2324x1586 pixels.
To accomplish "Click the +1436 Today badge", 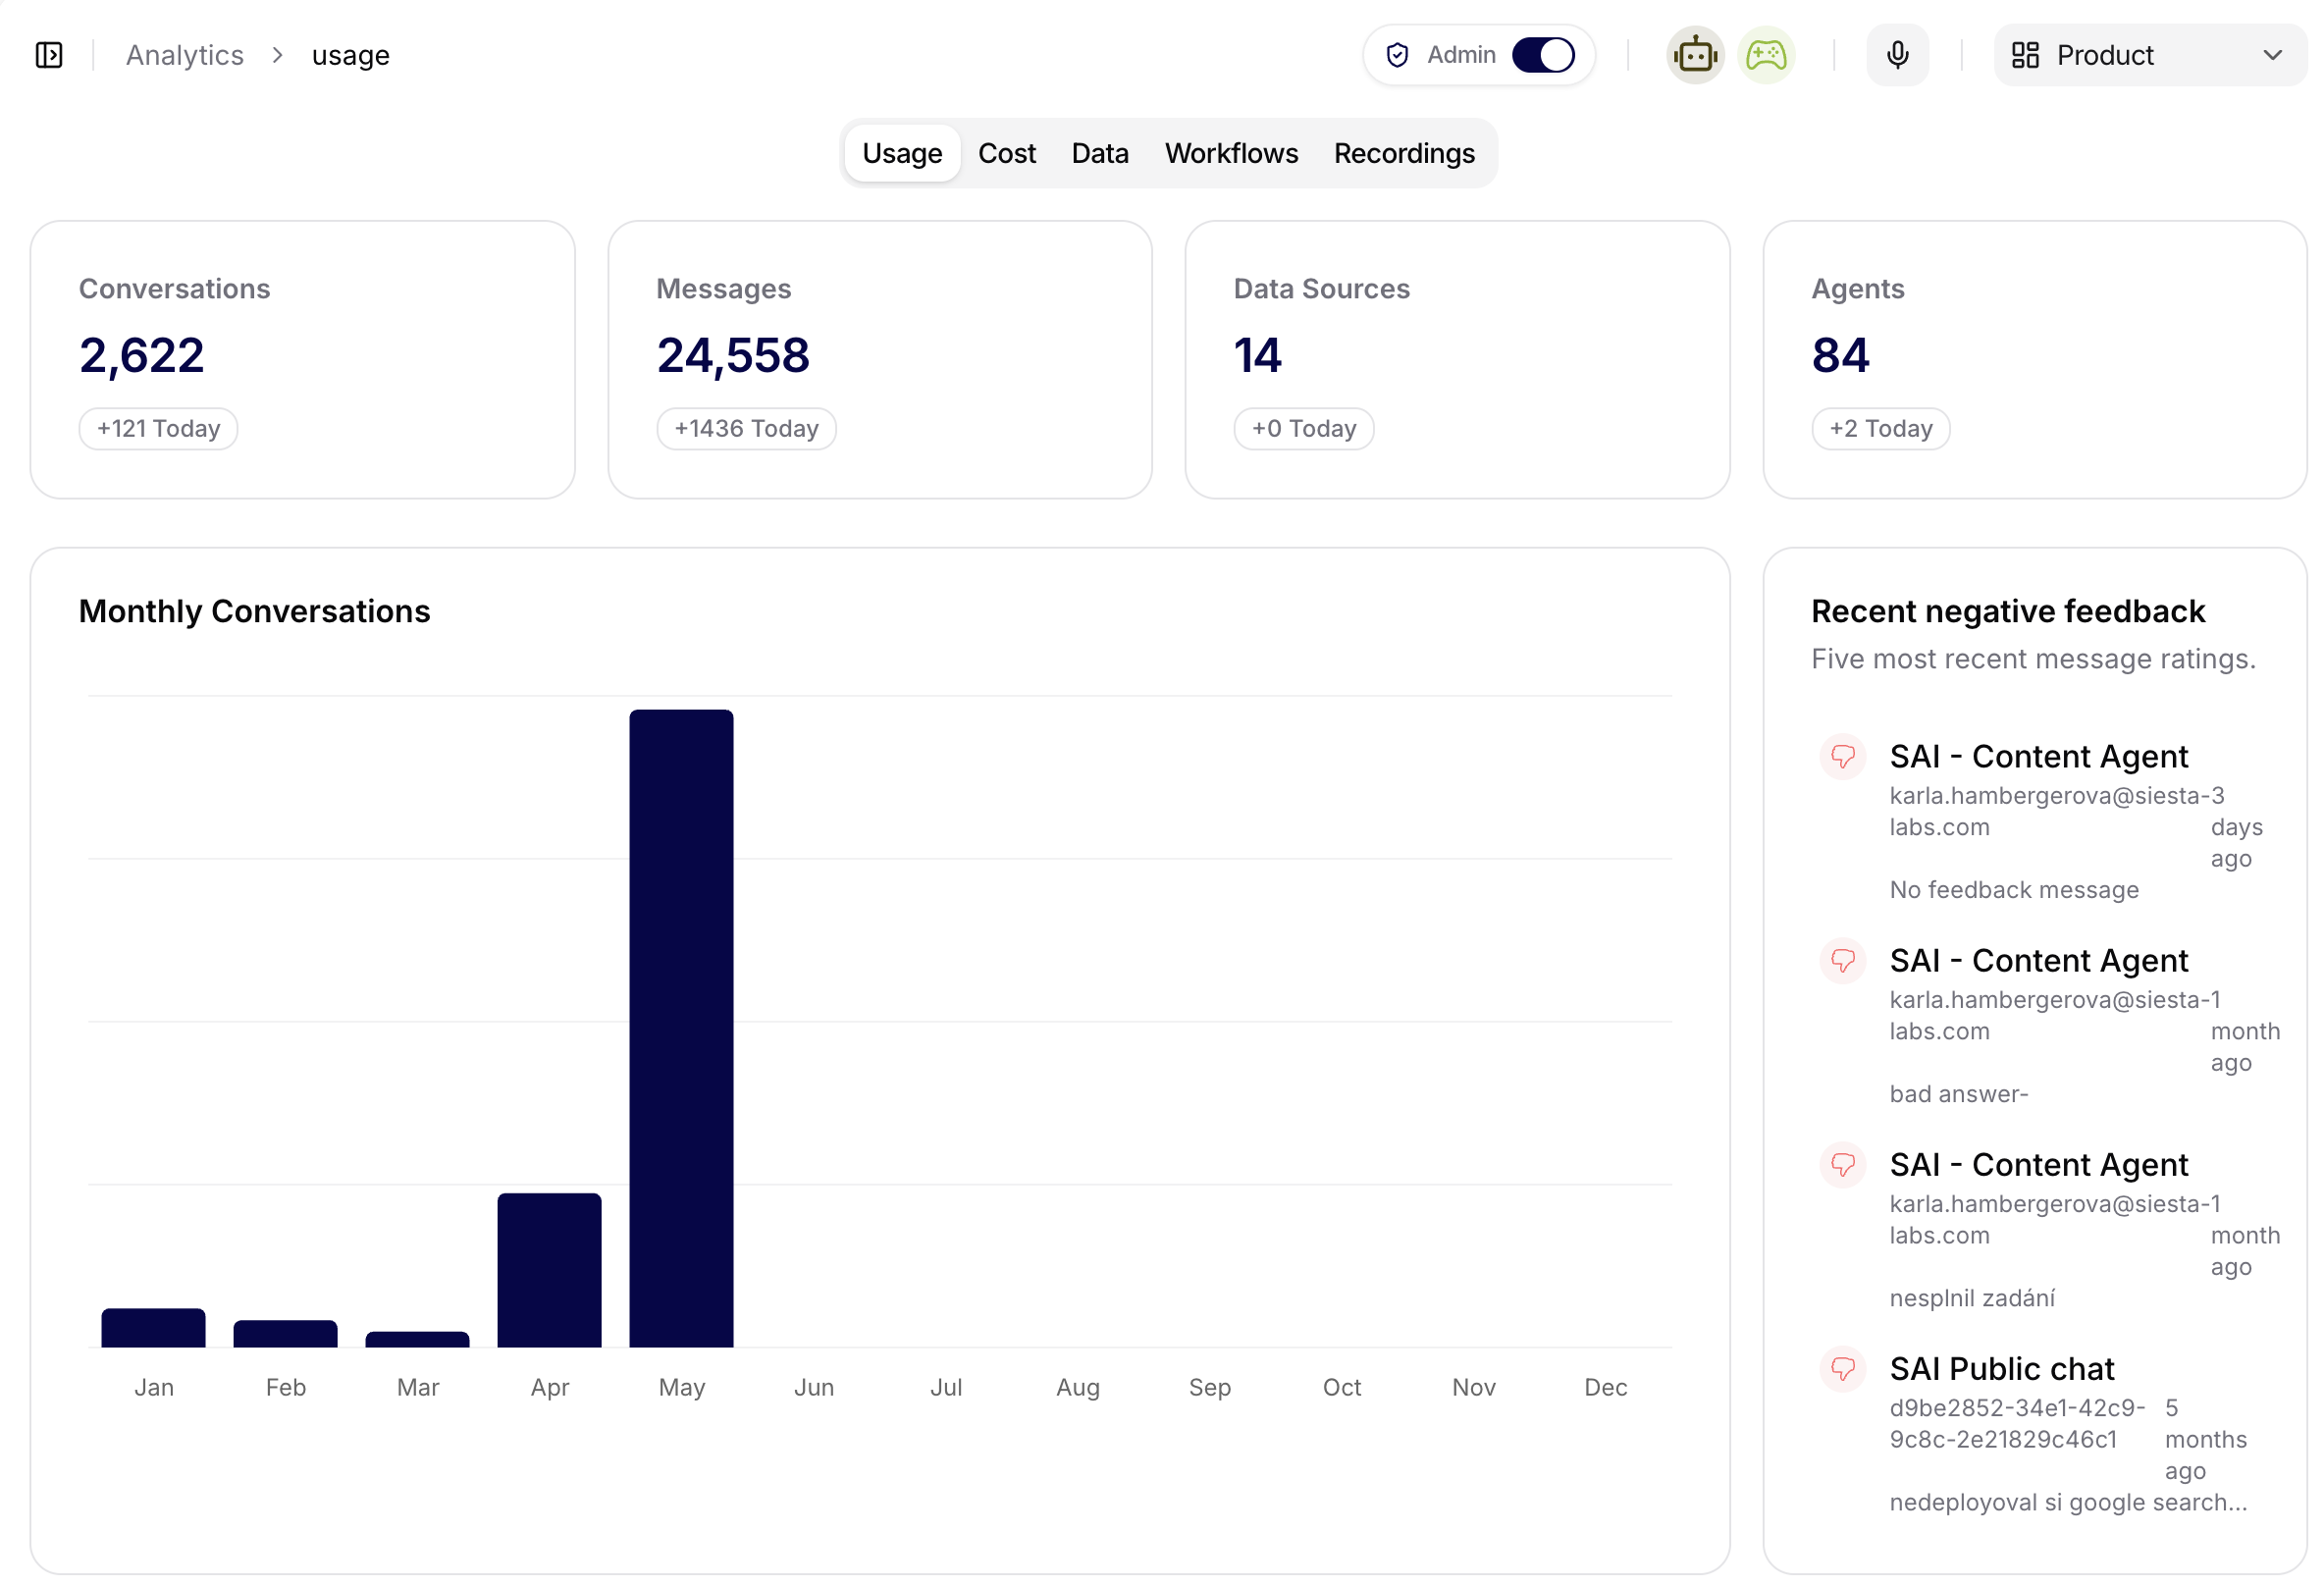I will click(746, 429).
